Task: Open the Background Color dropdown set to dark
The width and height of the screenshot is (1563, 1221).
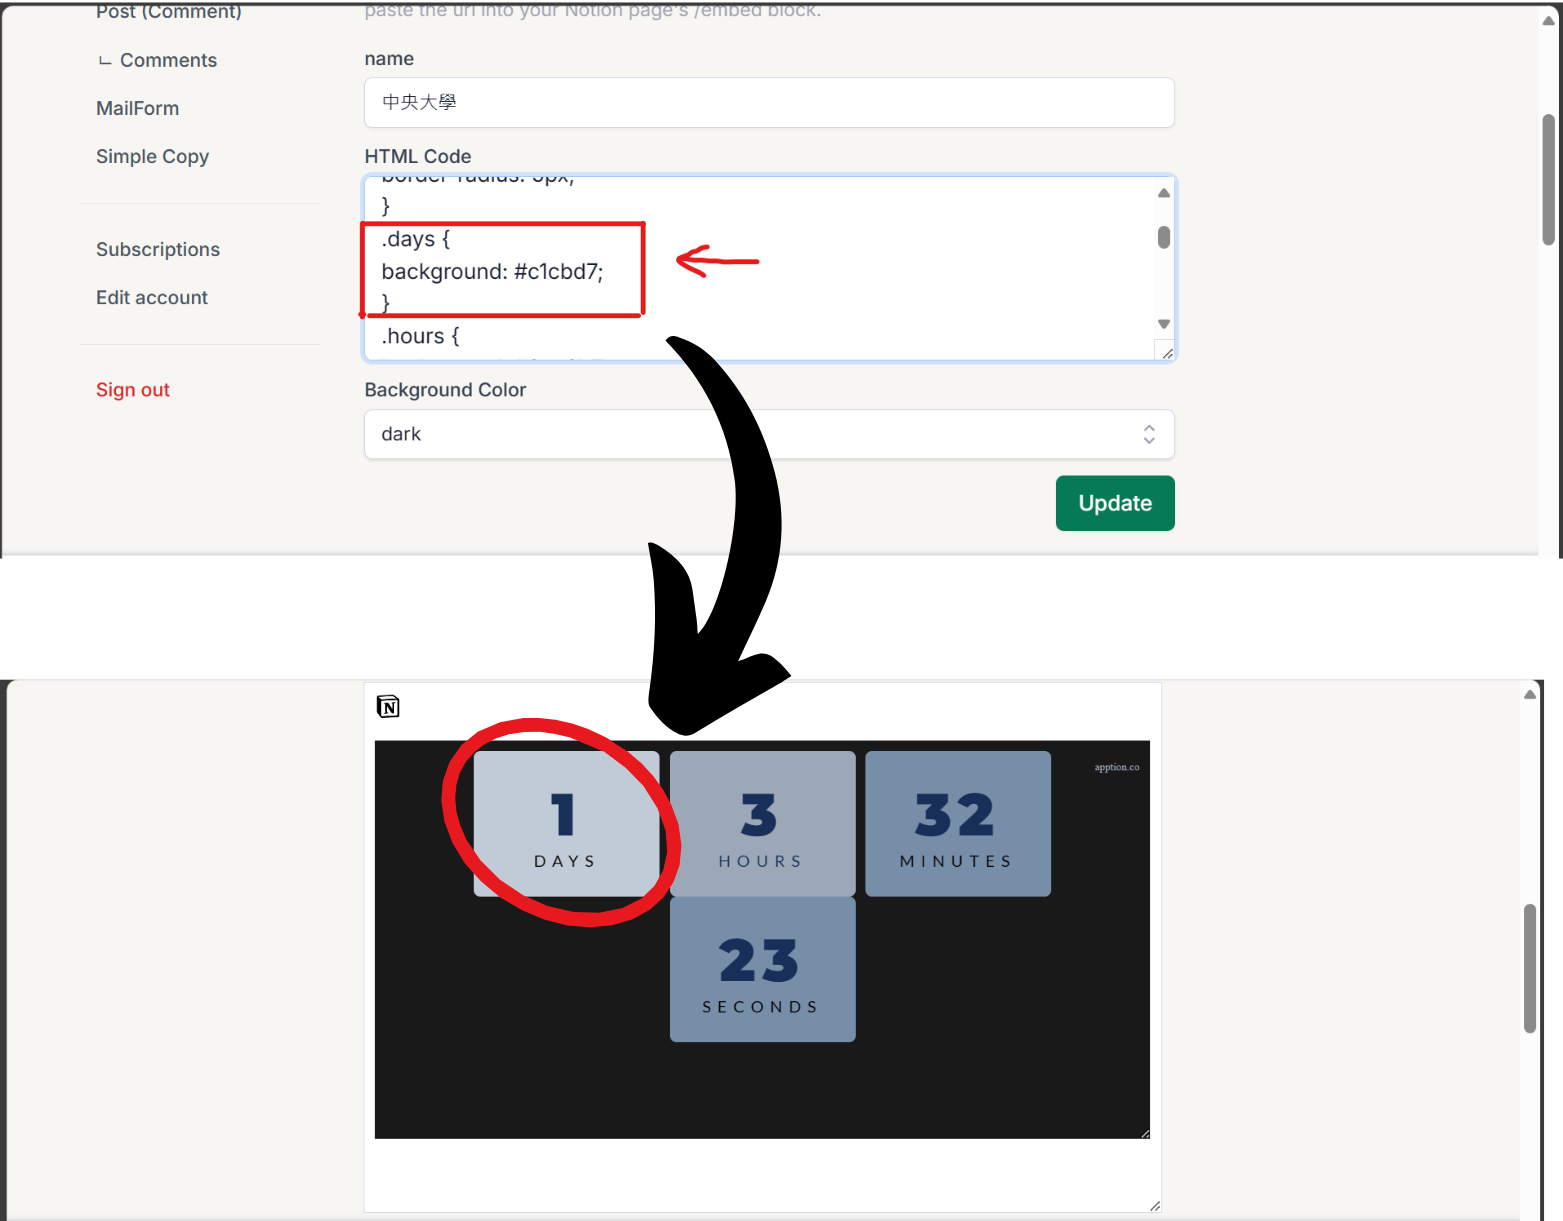Action: point(768,434)
